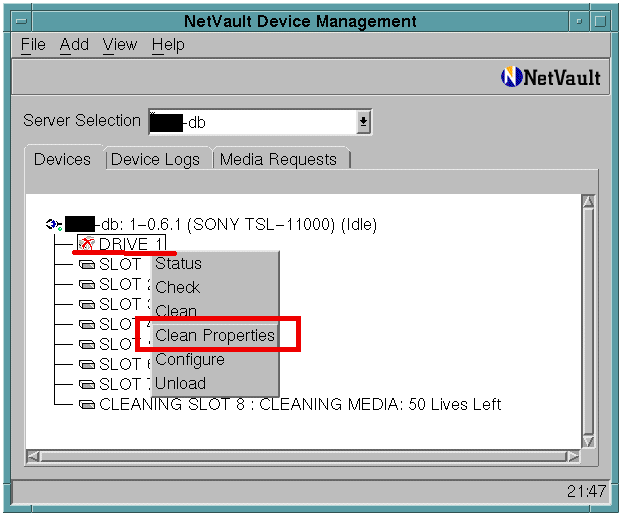Click the vertical scrollbar up arrow
The height and width of the screenshot is (515, 621).
[588, 202]
